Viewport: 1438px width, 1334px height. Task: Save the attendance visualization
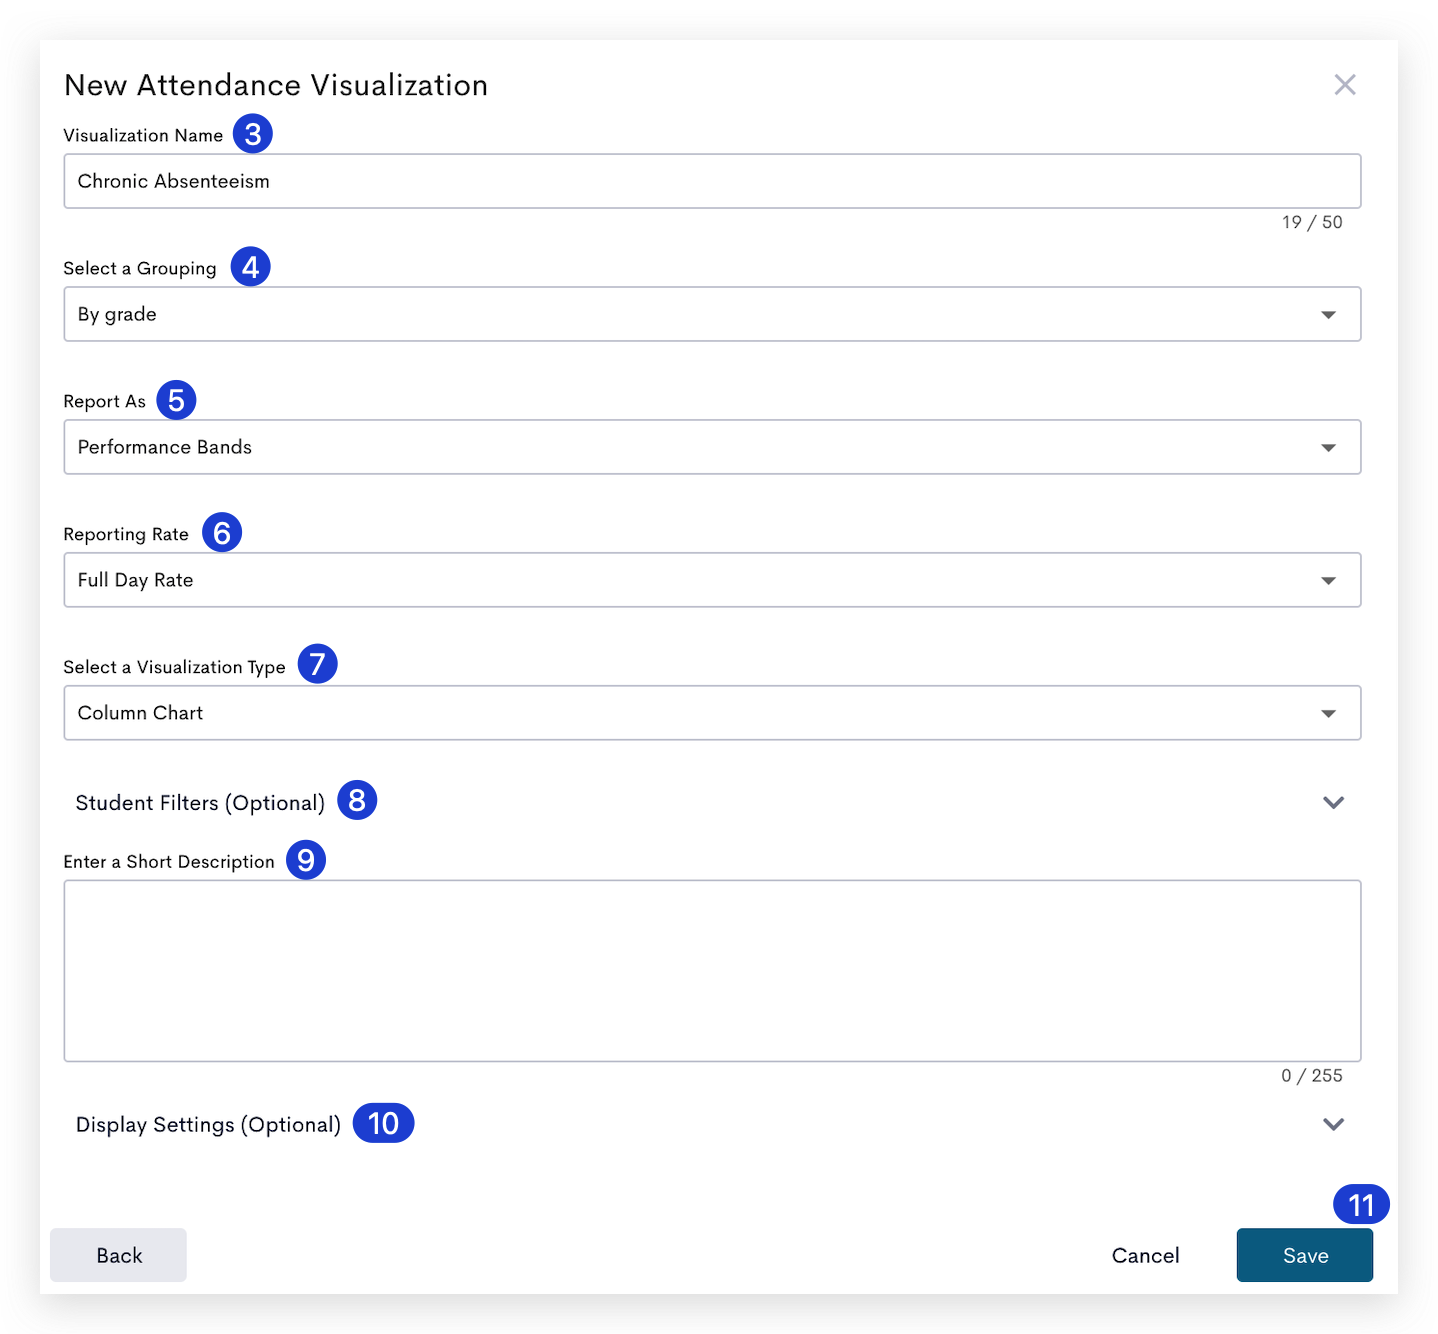1304,1255
